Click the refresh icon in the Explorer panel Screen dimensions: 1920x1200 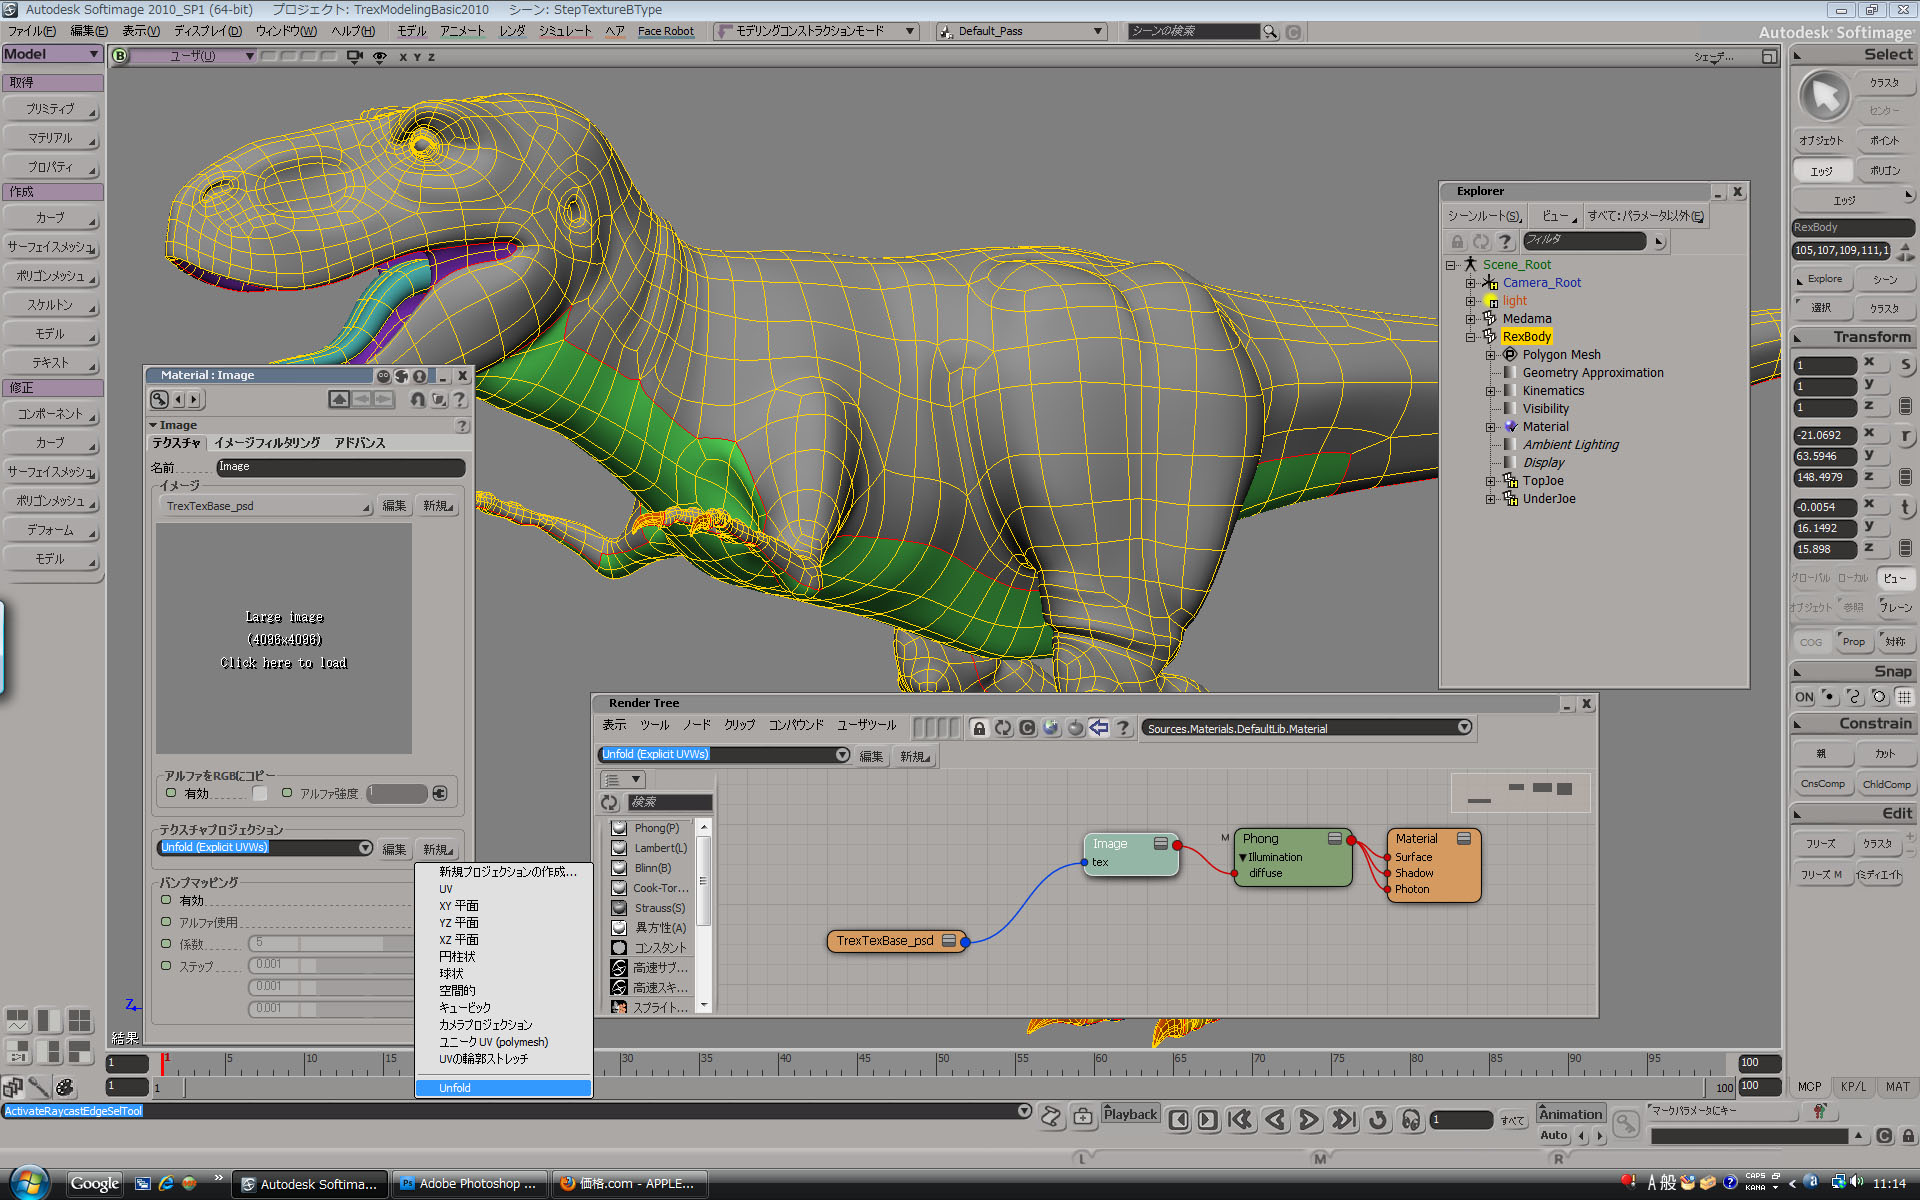point(1481,241)
